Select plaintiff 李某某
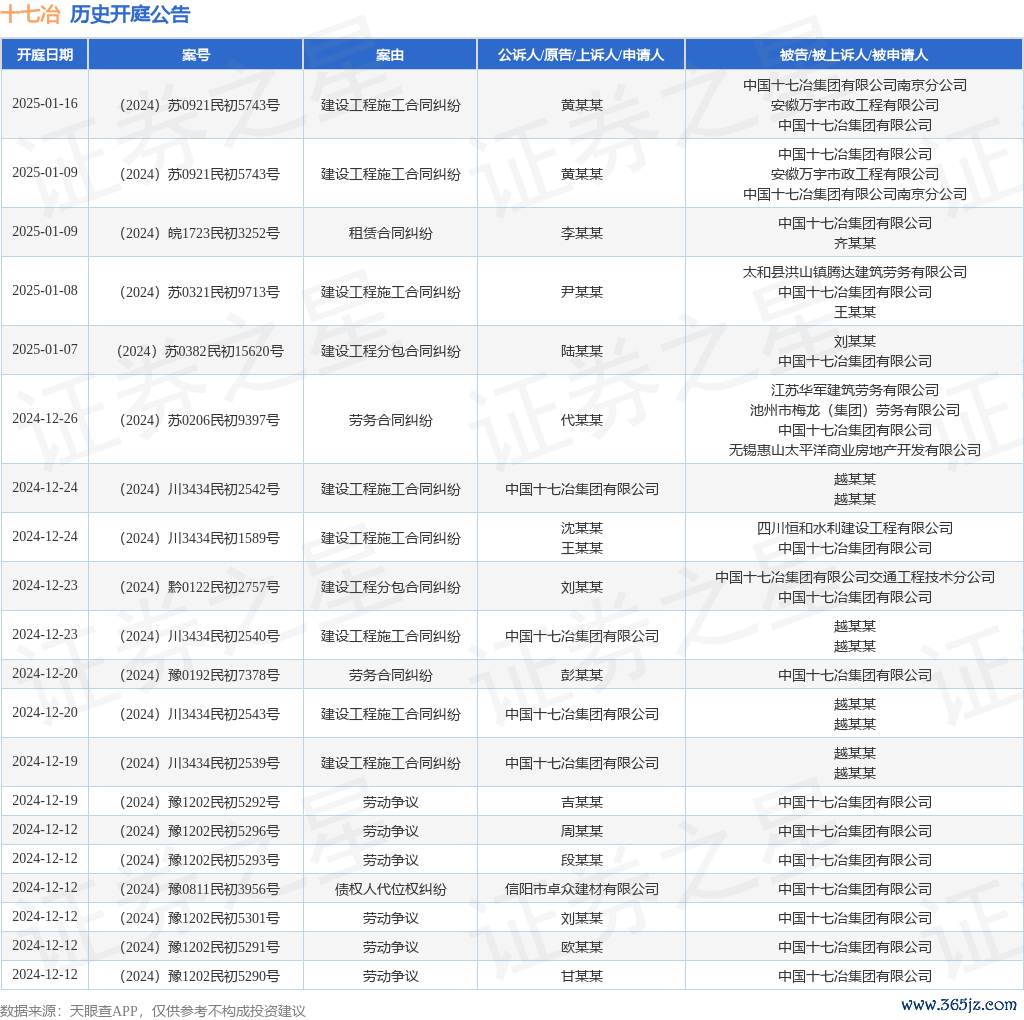The height and width of the screenshot is (1020, 1024). point(581,233)
